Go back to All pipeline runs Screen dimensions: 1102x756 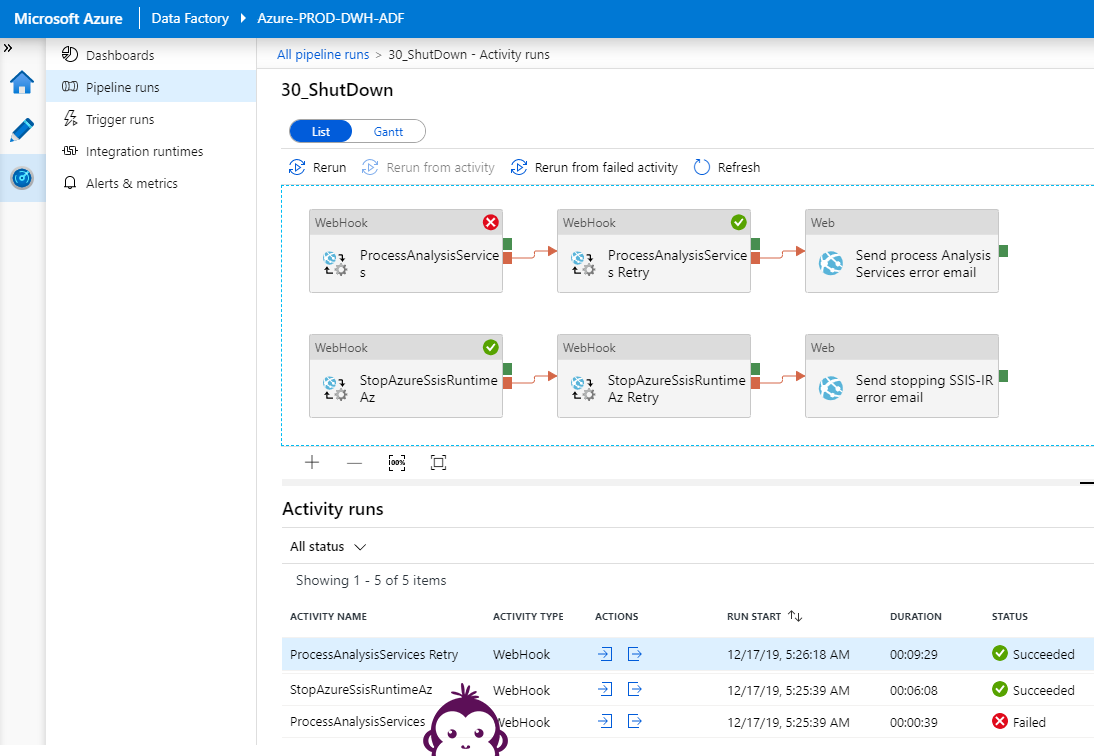[x=323, y=55]
